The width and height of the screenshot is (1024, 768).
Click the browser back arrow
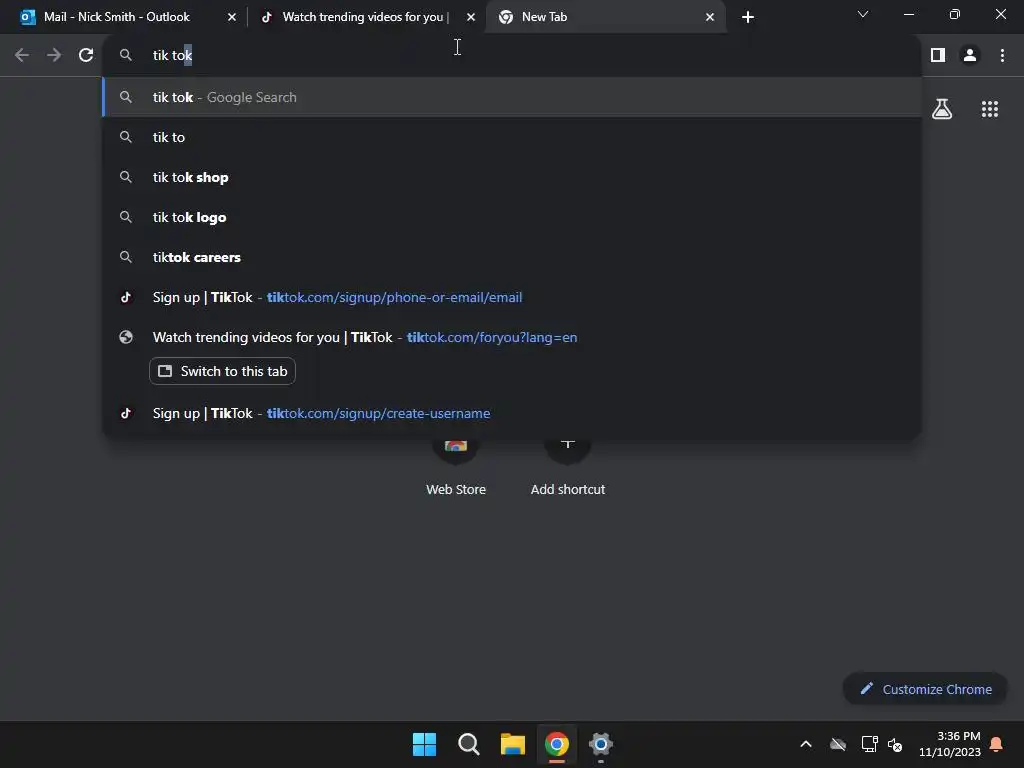(x=22, y=56)
